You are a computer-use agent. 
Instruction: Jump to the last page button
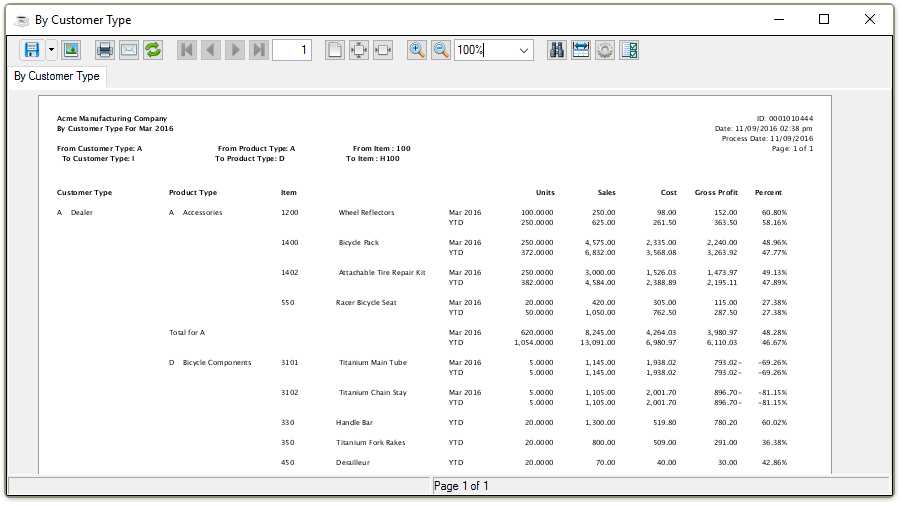(259, 50)
